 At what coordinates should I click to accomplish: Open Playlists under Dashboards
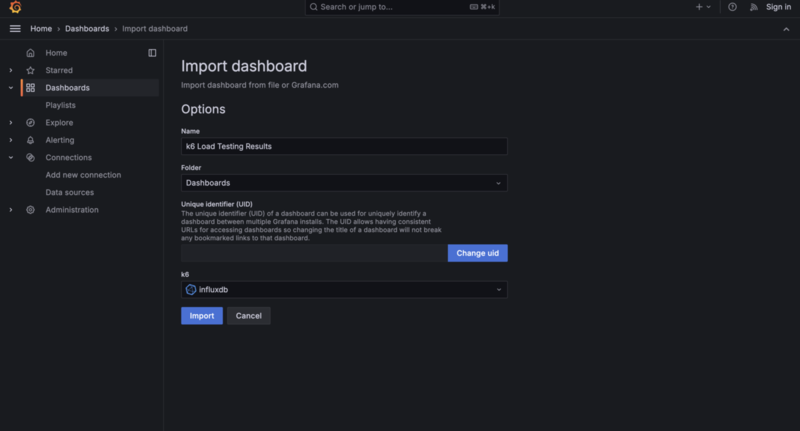(x=60, y=105)
